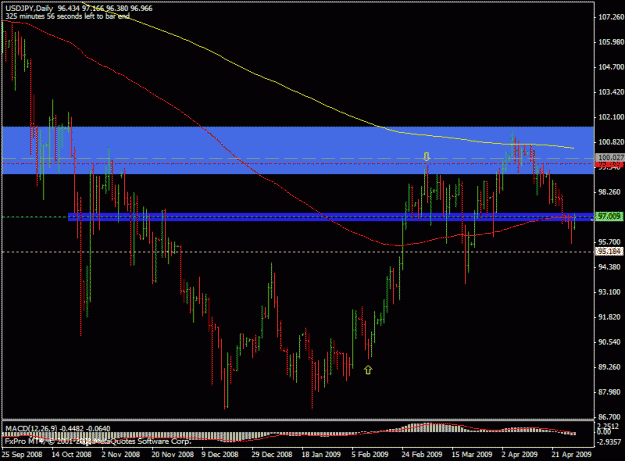Click the 107.260 price axis value
This screenshot has width=625, height=461.
pyautogui.click(x=610, y=17)
